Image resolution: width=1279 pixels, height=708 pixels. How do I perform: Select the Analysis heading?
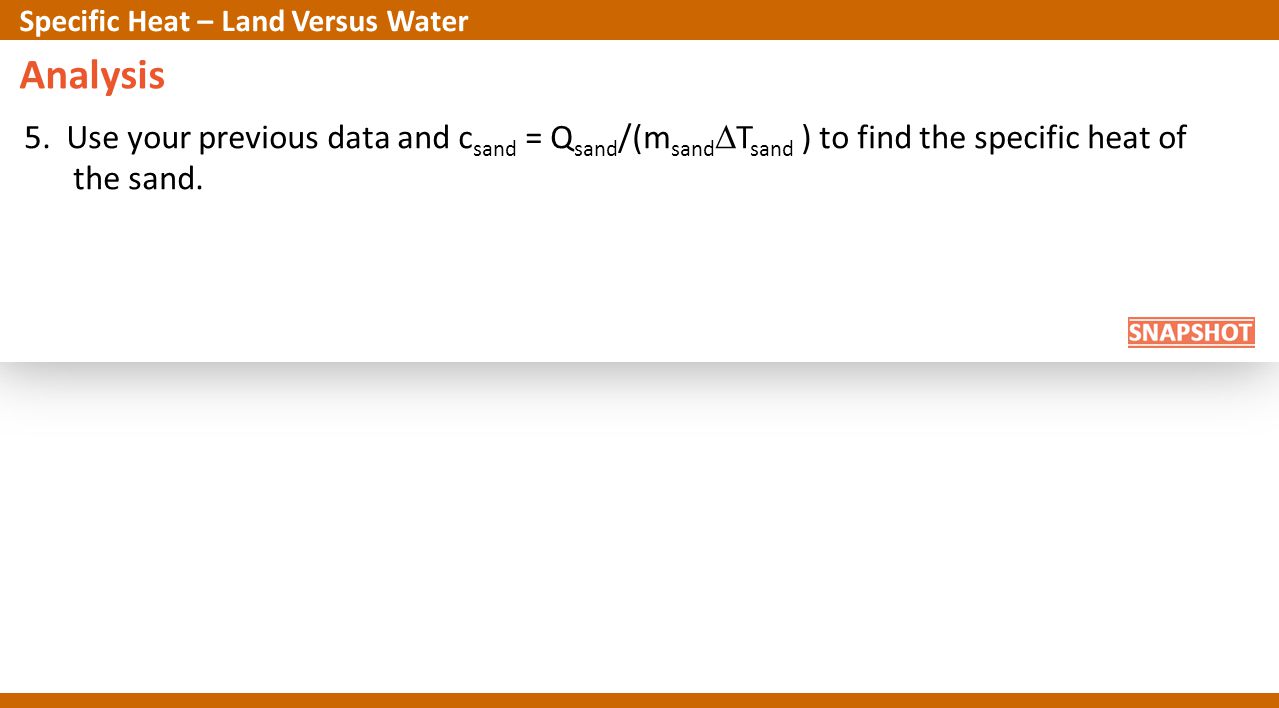tap(92, 76)
